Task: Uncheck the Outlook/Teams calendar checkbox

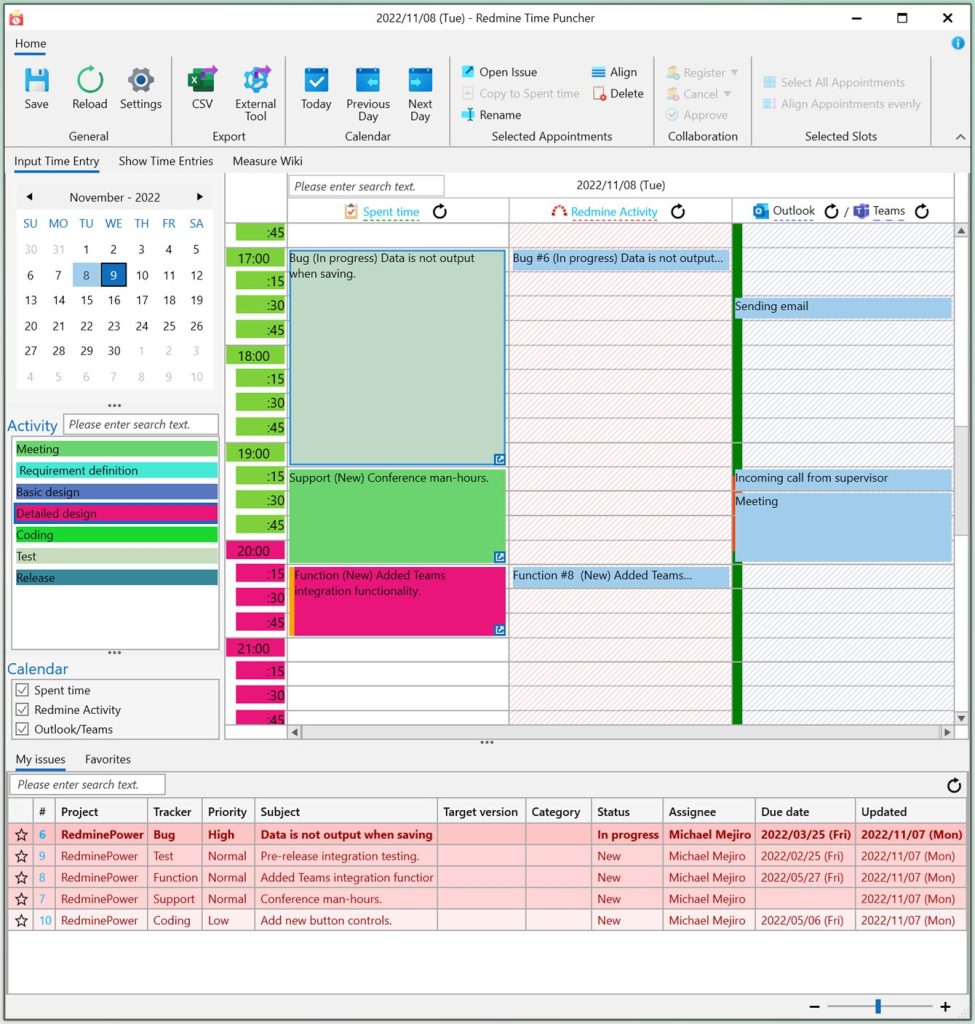Action: click(x=22, y=729)
